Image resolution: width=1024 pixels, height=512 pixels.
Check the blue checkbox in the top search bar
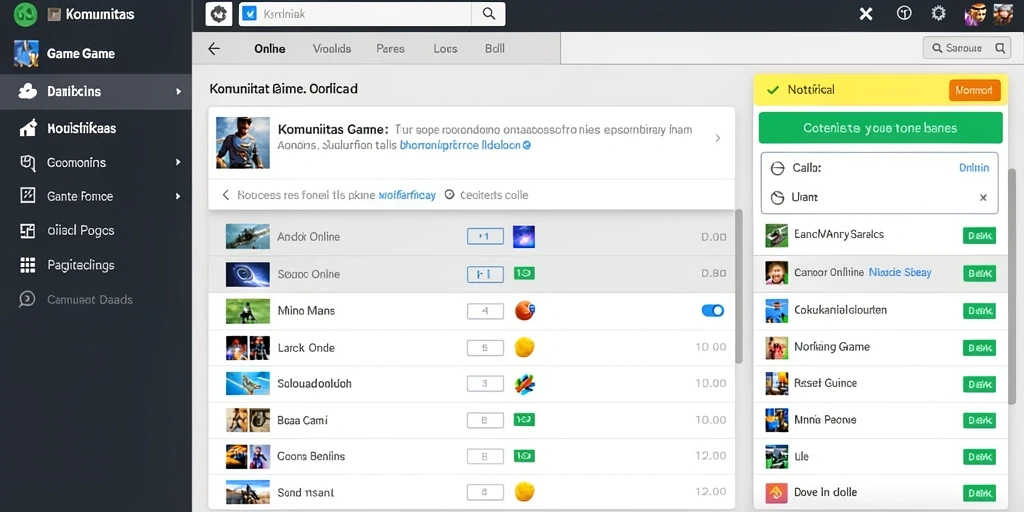pyautogui.click(x=249, y=13)
